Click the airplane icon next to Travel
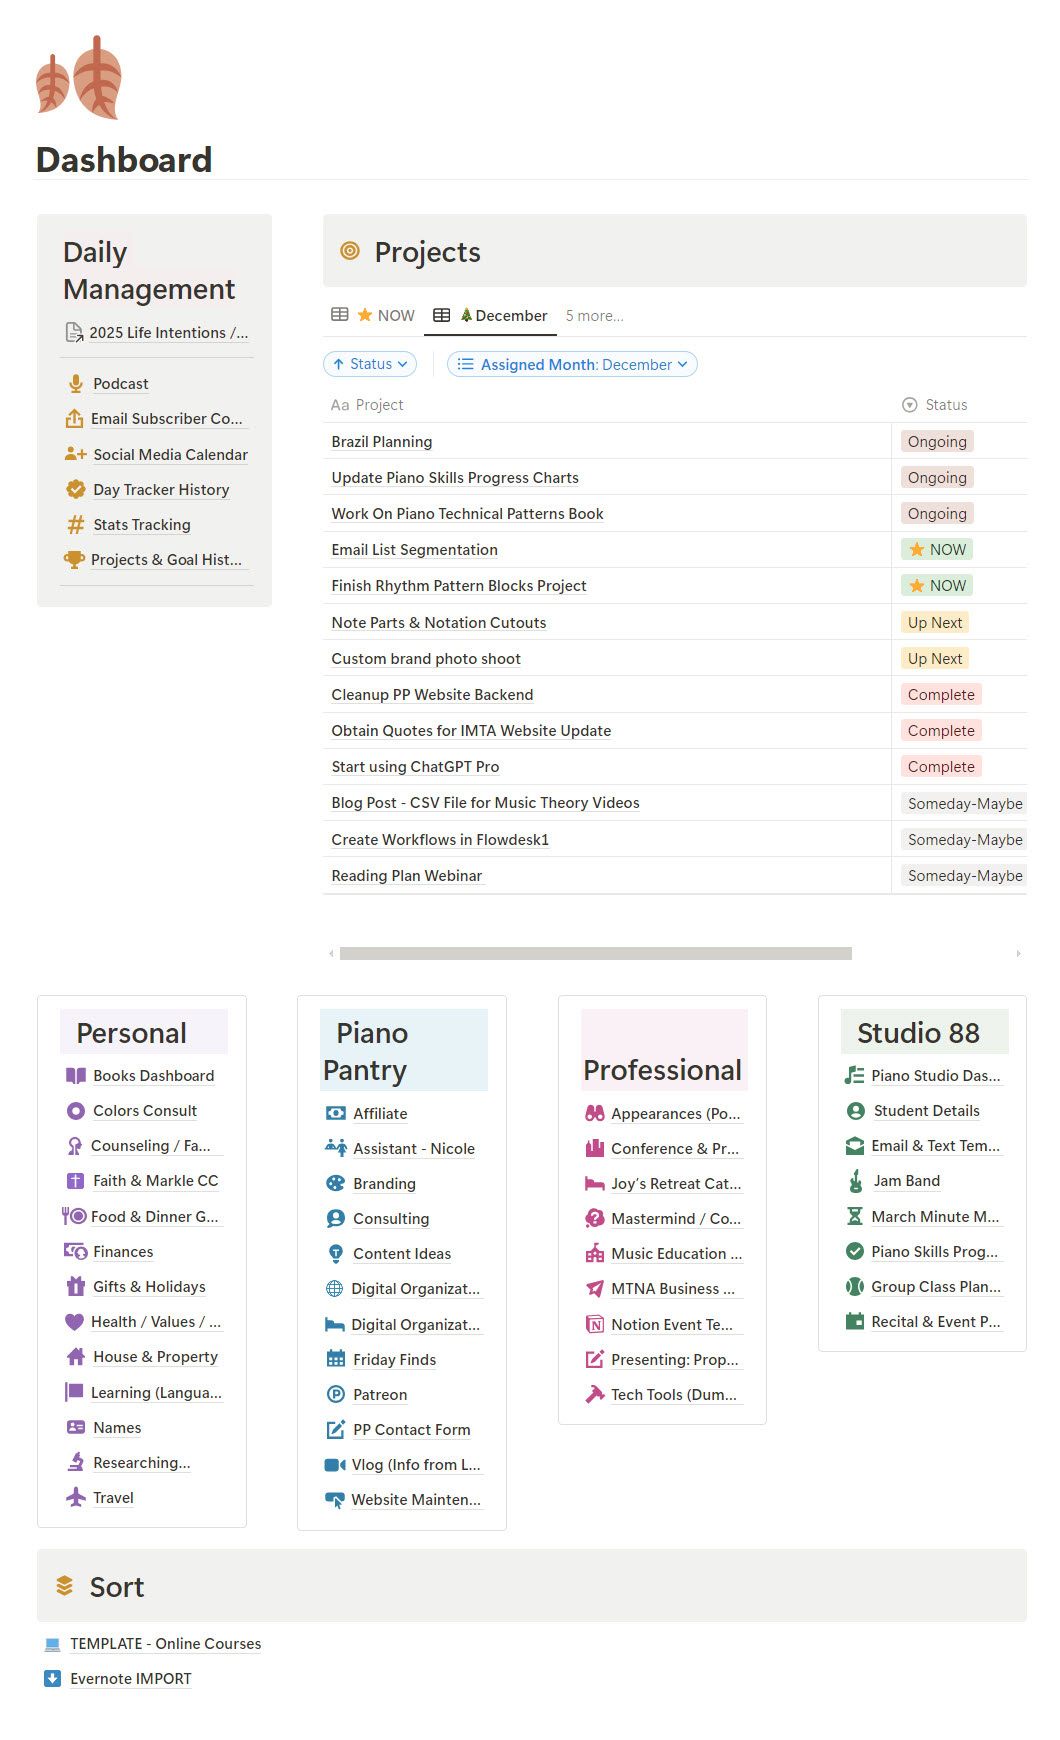The image size is (1060, 1740). pos(75,1498)
